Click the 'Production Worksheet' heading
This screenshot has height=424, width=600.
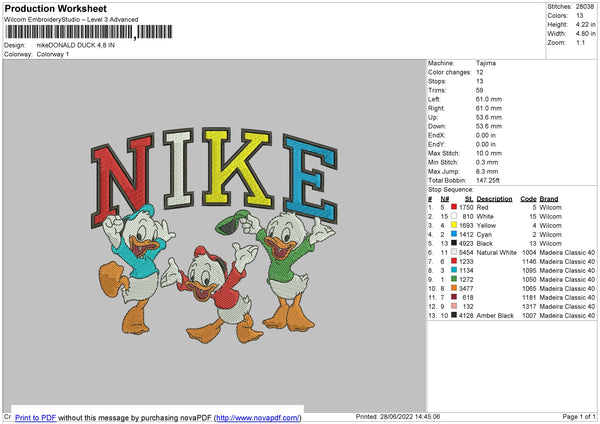56,8
